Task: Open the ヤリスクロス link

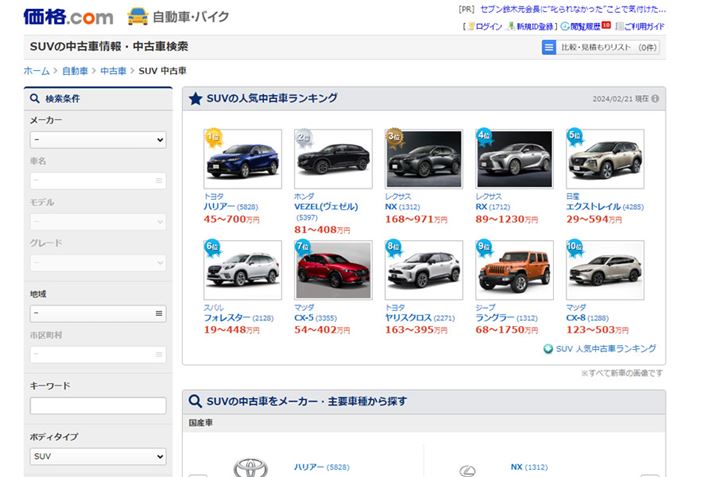Action: (x=408, y=317)
